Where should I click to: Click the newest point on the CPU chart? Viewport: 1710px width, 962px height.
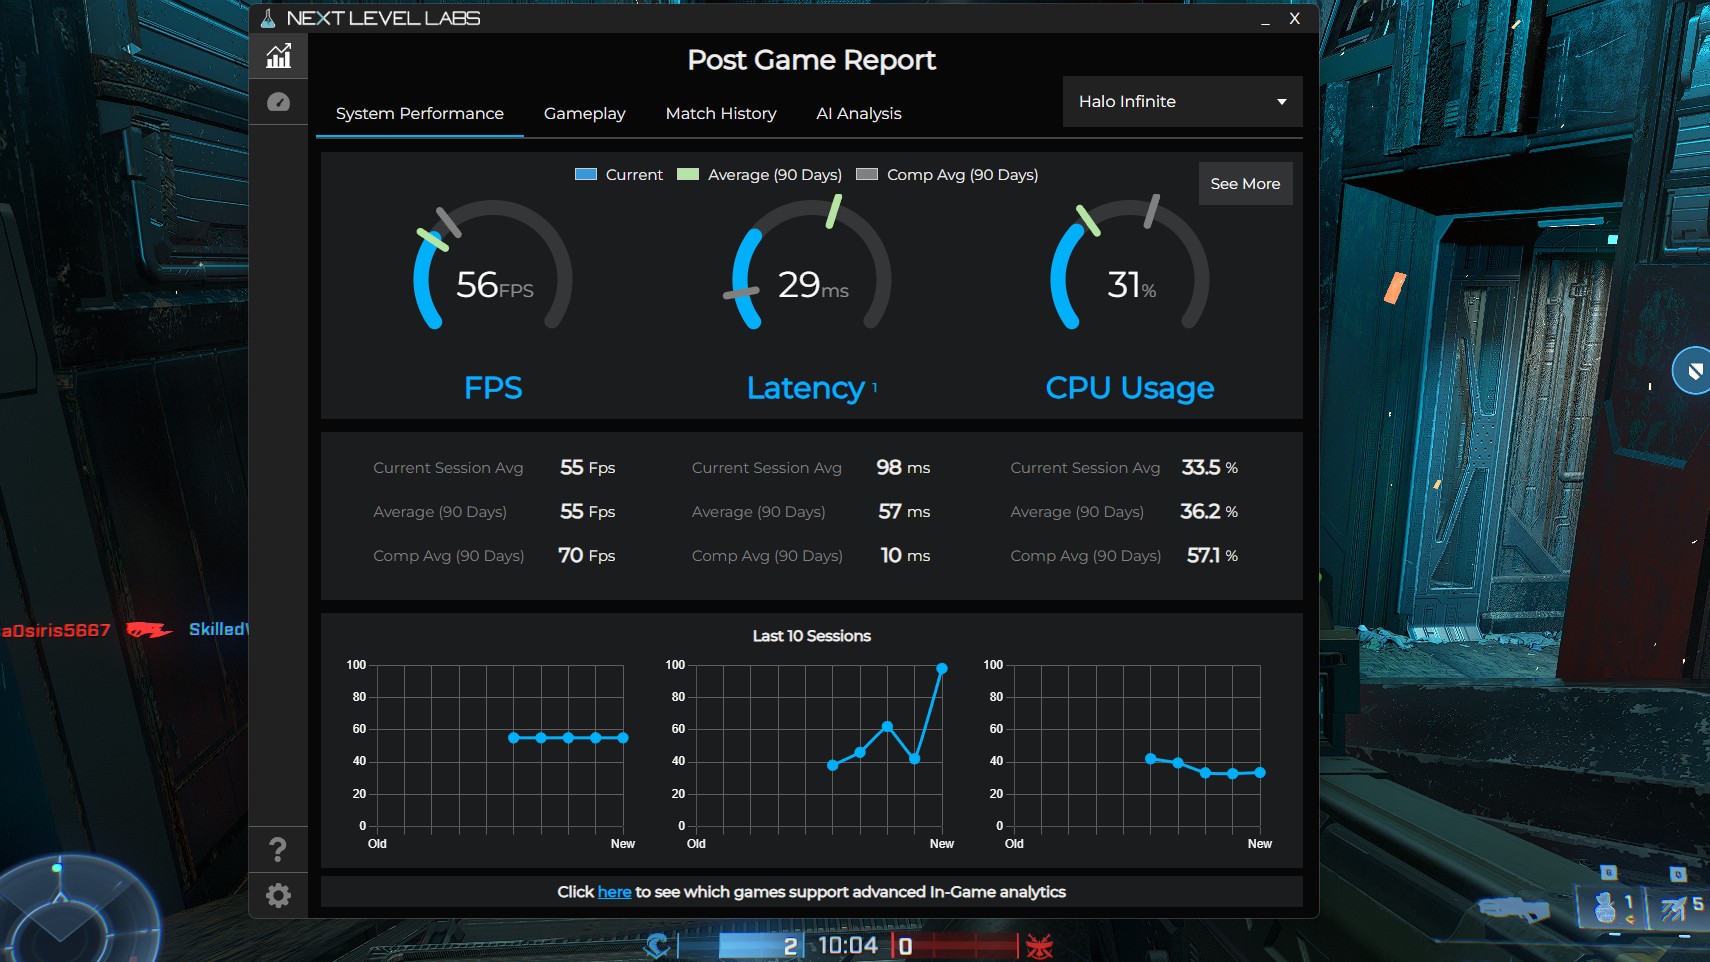1260,772
